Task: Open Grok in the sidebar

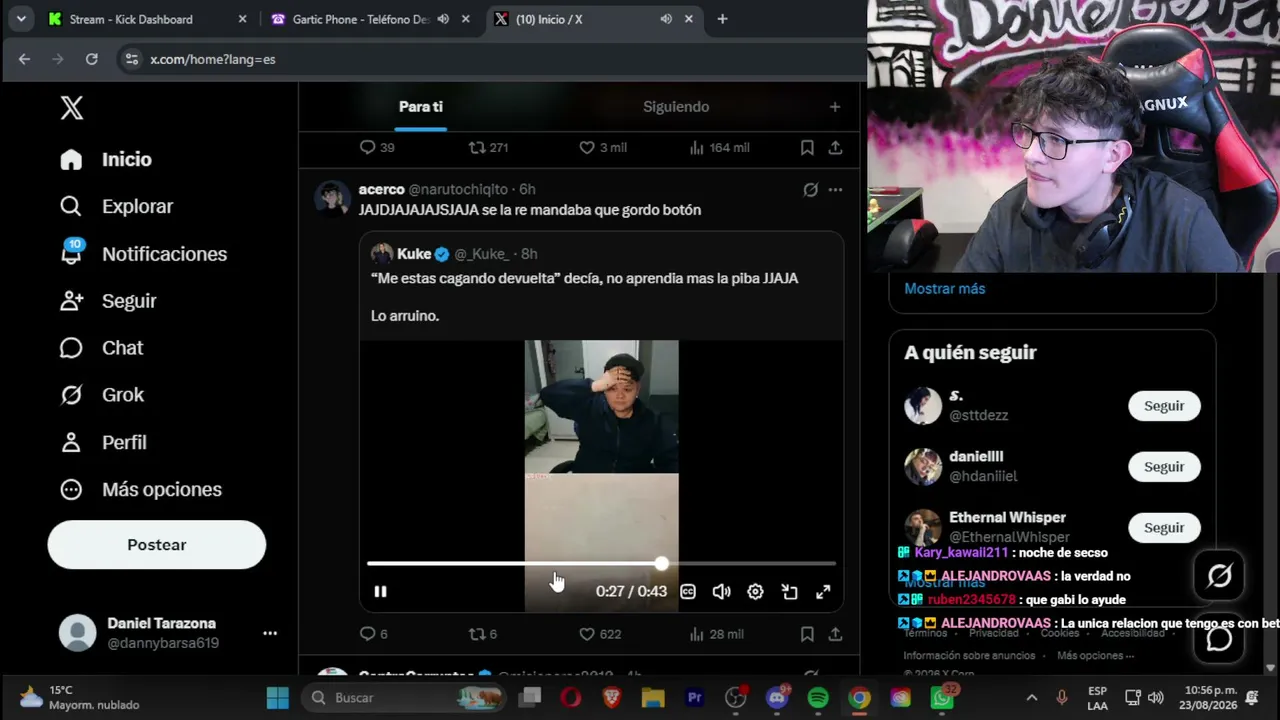Action: click(x=101, y=395)
